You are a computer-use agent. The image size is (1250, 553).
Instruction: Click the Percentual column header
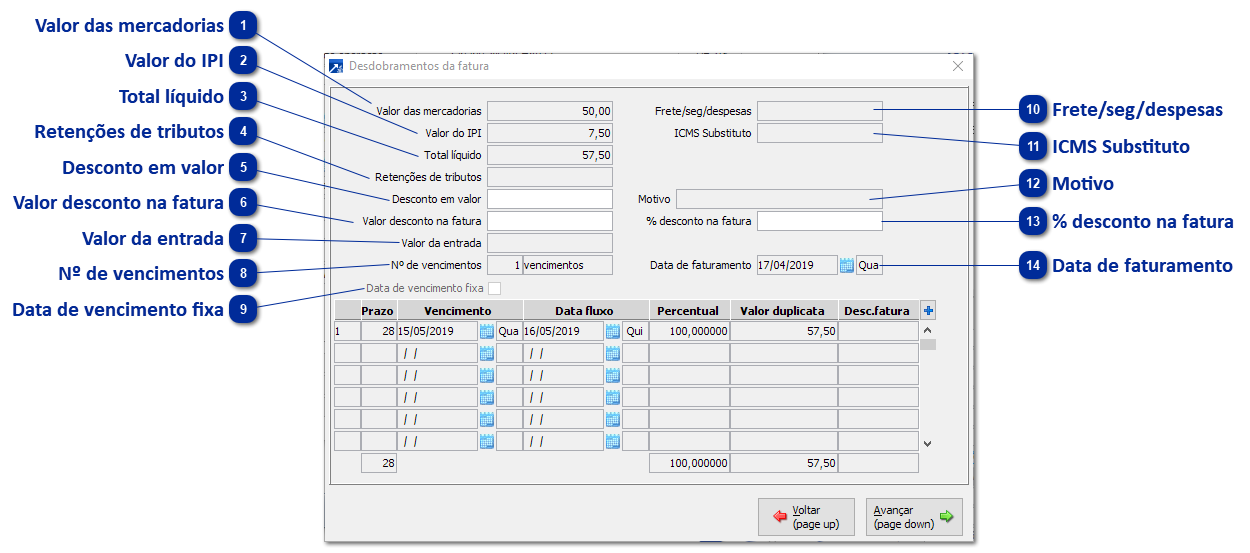689,311
